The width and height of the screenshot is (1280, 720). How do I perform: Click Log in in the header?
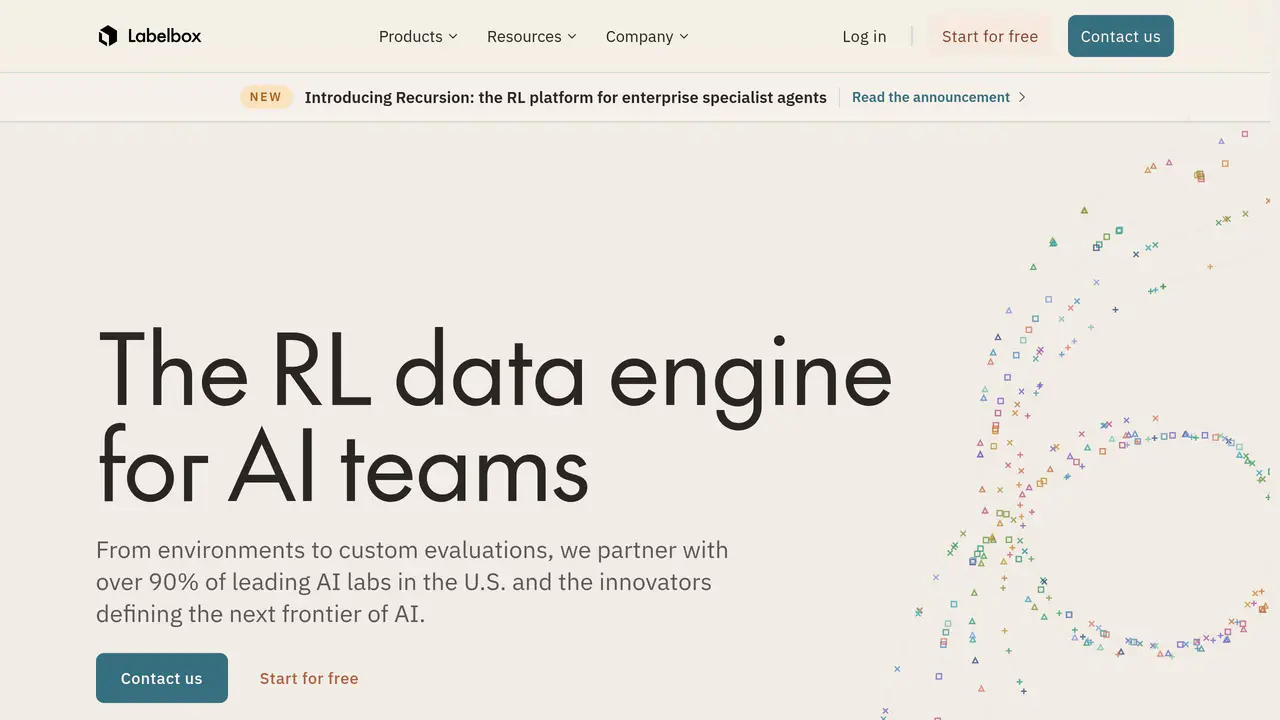864,36
